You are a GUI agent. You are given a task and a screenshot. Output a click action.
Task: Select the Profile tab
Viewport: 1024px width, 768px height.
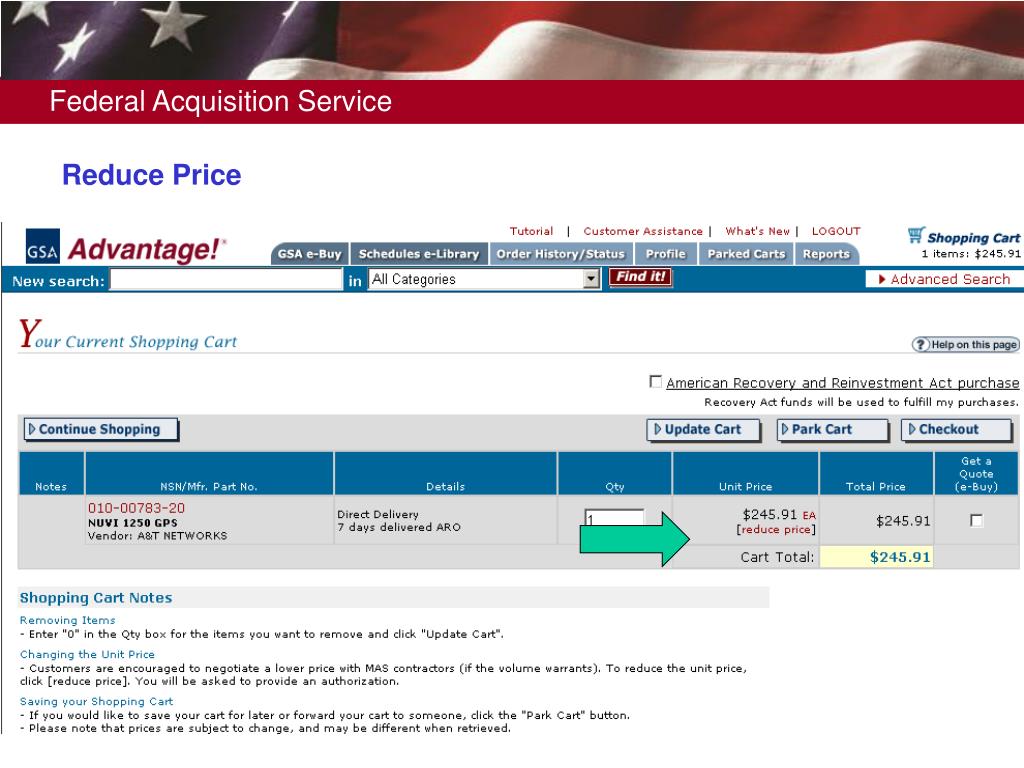point(665,254)
